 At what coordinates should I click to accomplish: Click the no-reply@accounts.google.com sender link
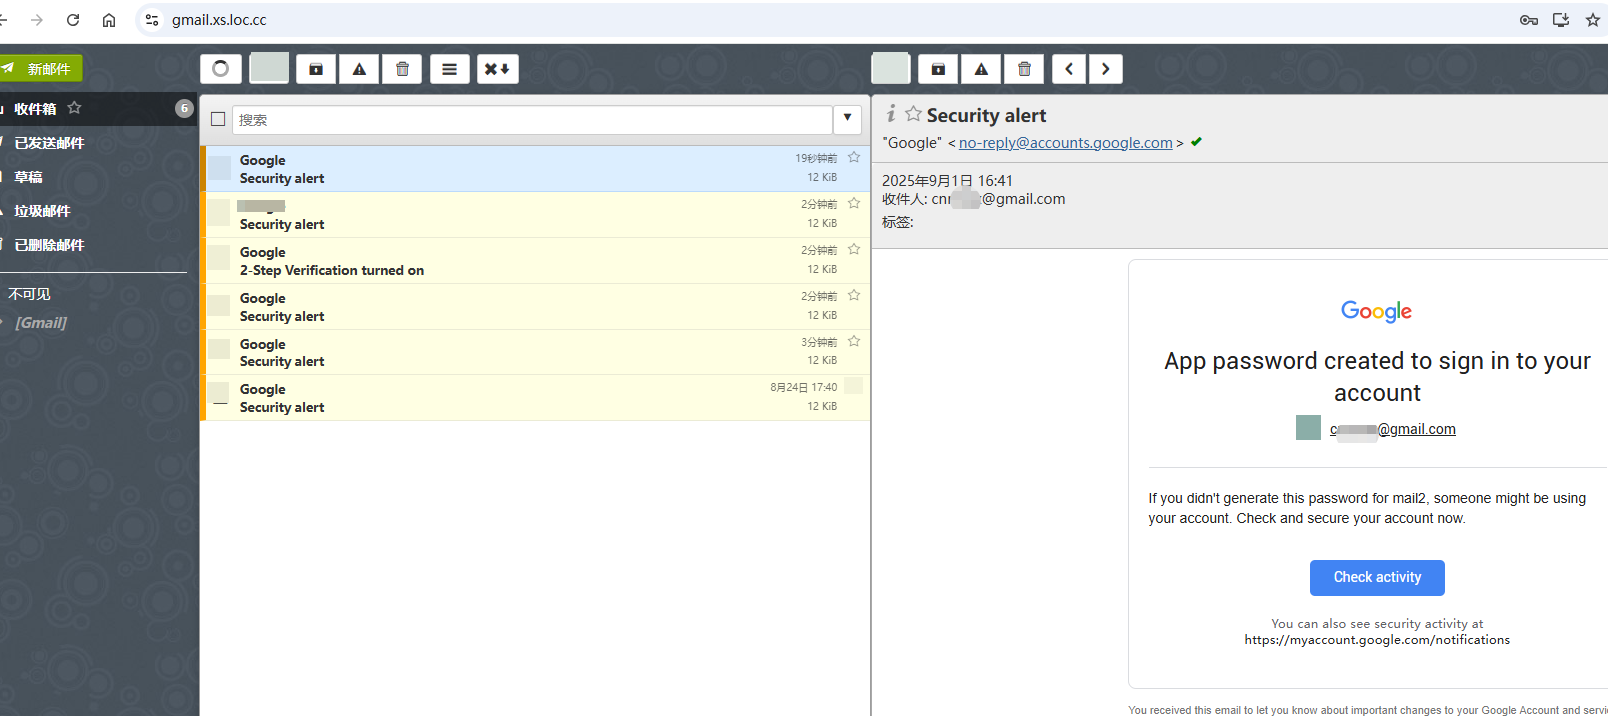tap(1065, 143)
